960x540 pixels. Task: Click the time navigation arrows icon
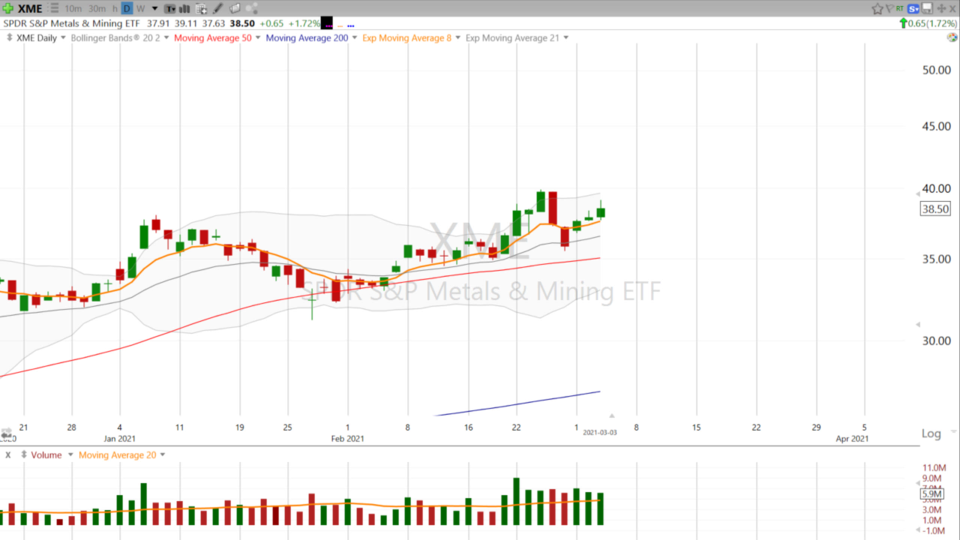tap(8, 435)
